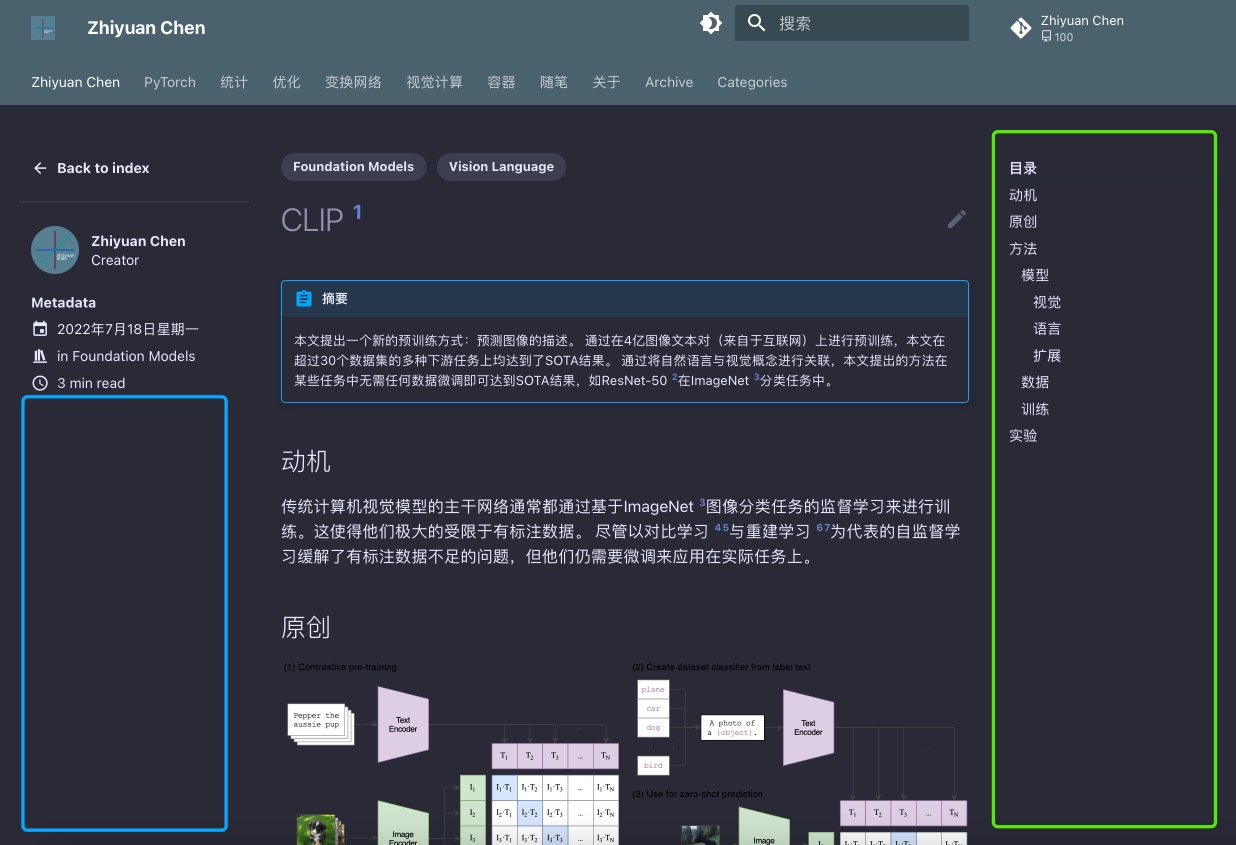1236x845 pixels.
Task: Click the site logo in the header
Action: (43, 28)
